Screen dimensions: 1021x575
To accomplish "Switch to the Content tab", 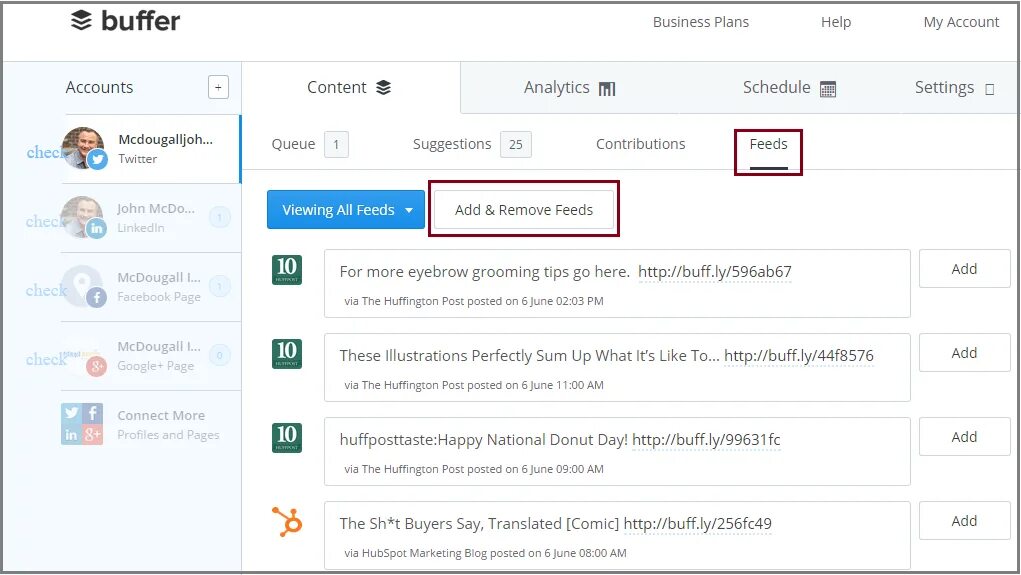I will coord(350,87).
